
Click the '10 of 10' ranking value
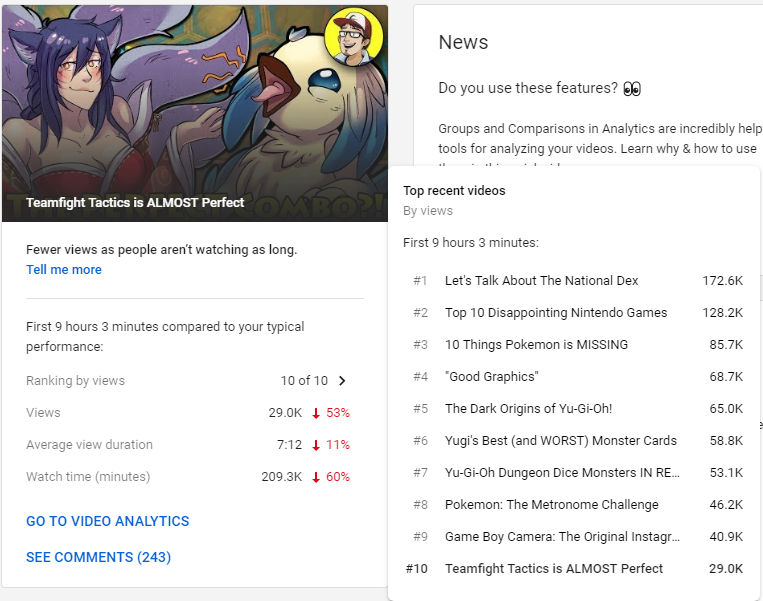[304, 381]
